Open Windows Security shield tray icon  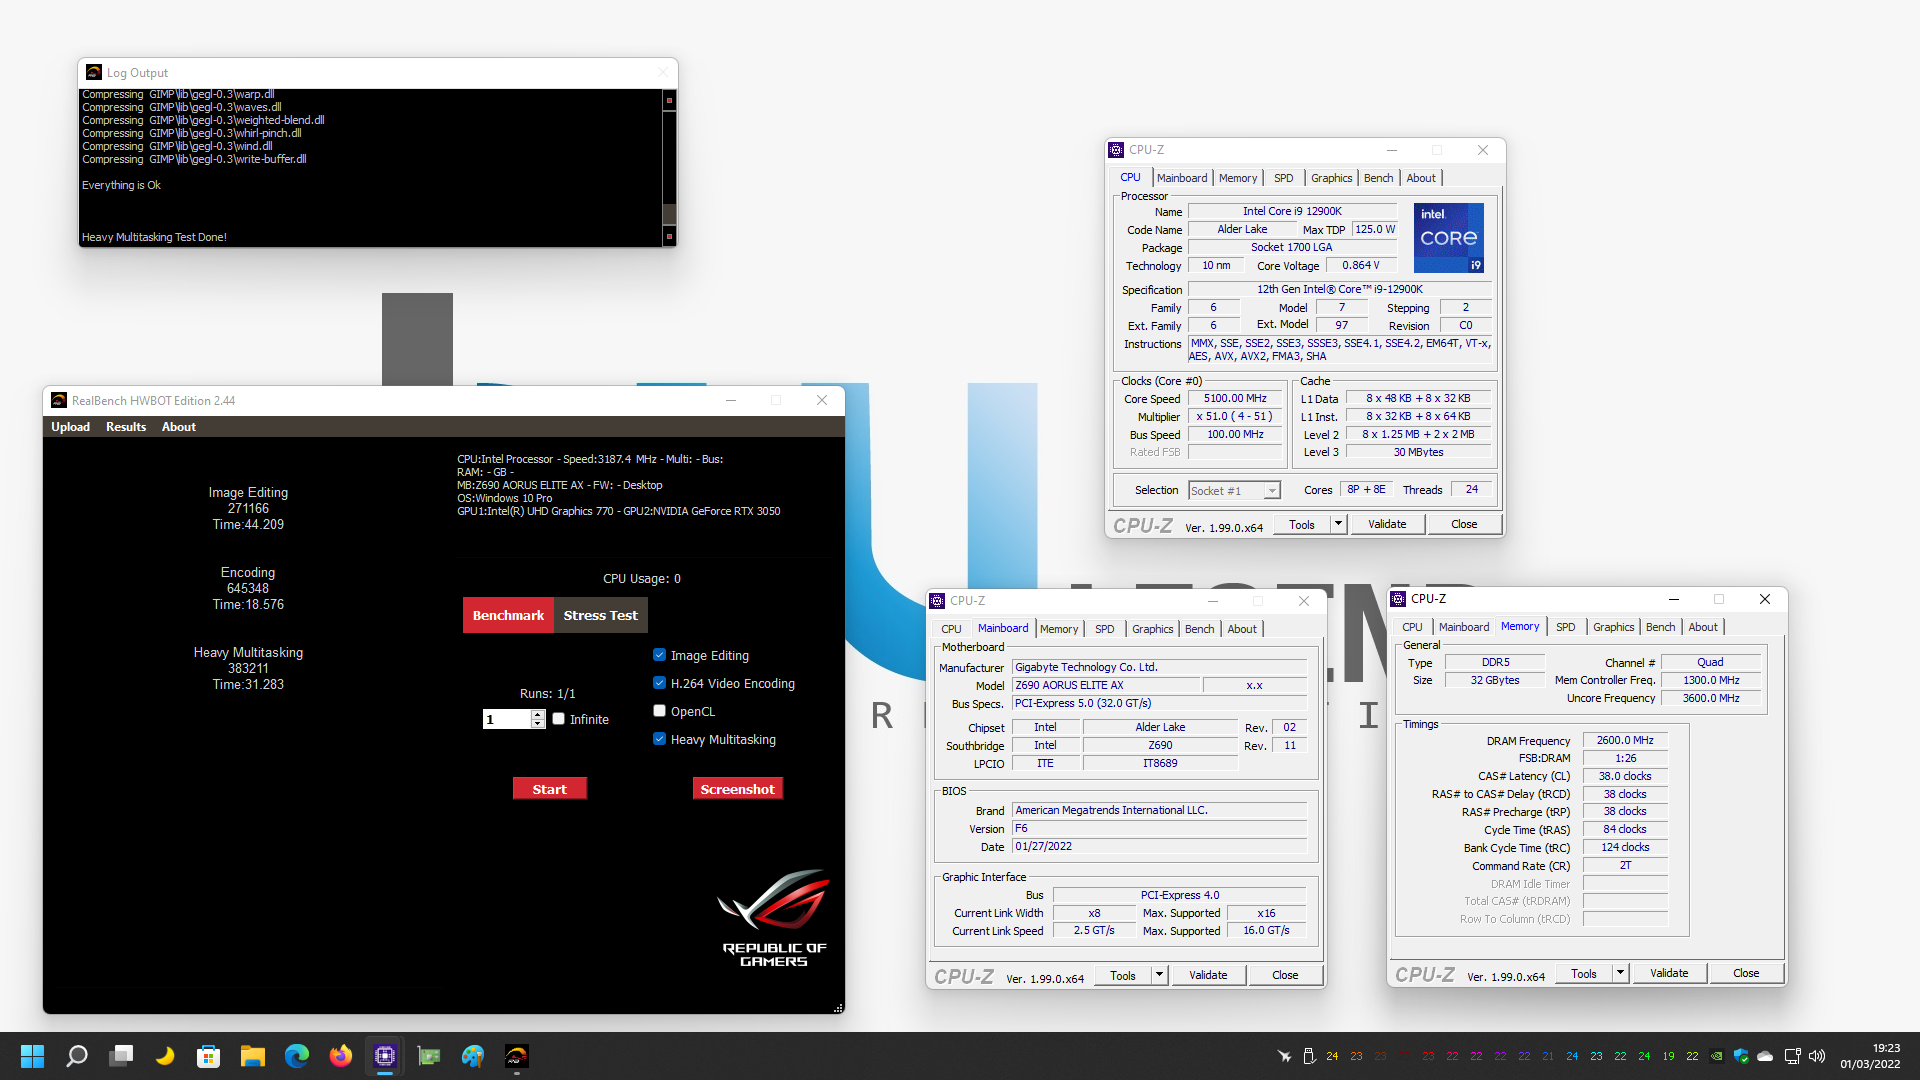click(x=1741, y=1056)
